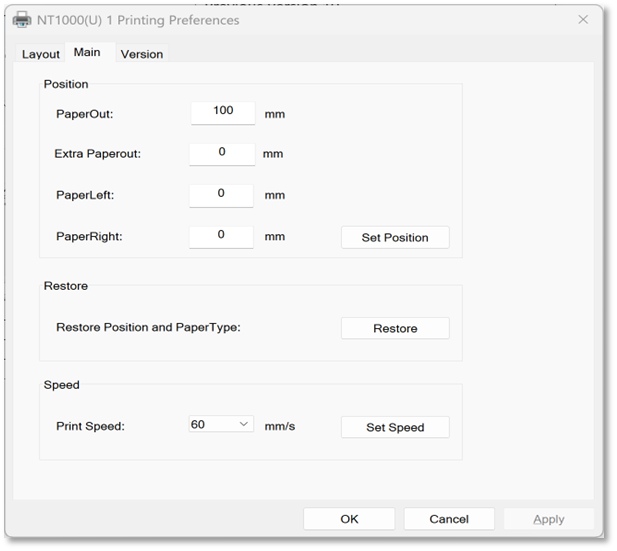Focus the PaperOut value field

(x=223, y=112)
